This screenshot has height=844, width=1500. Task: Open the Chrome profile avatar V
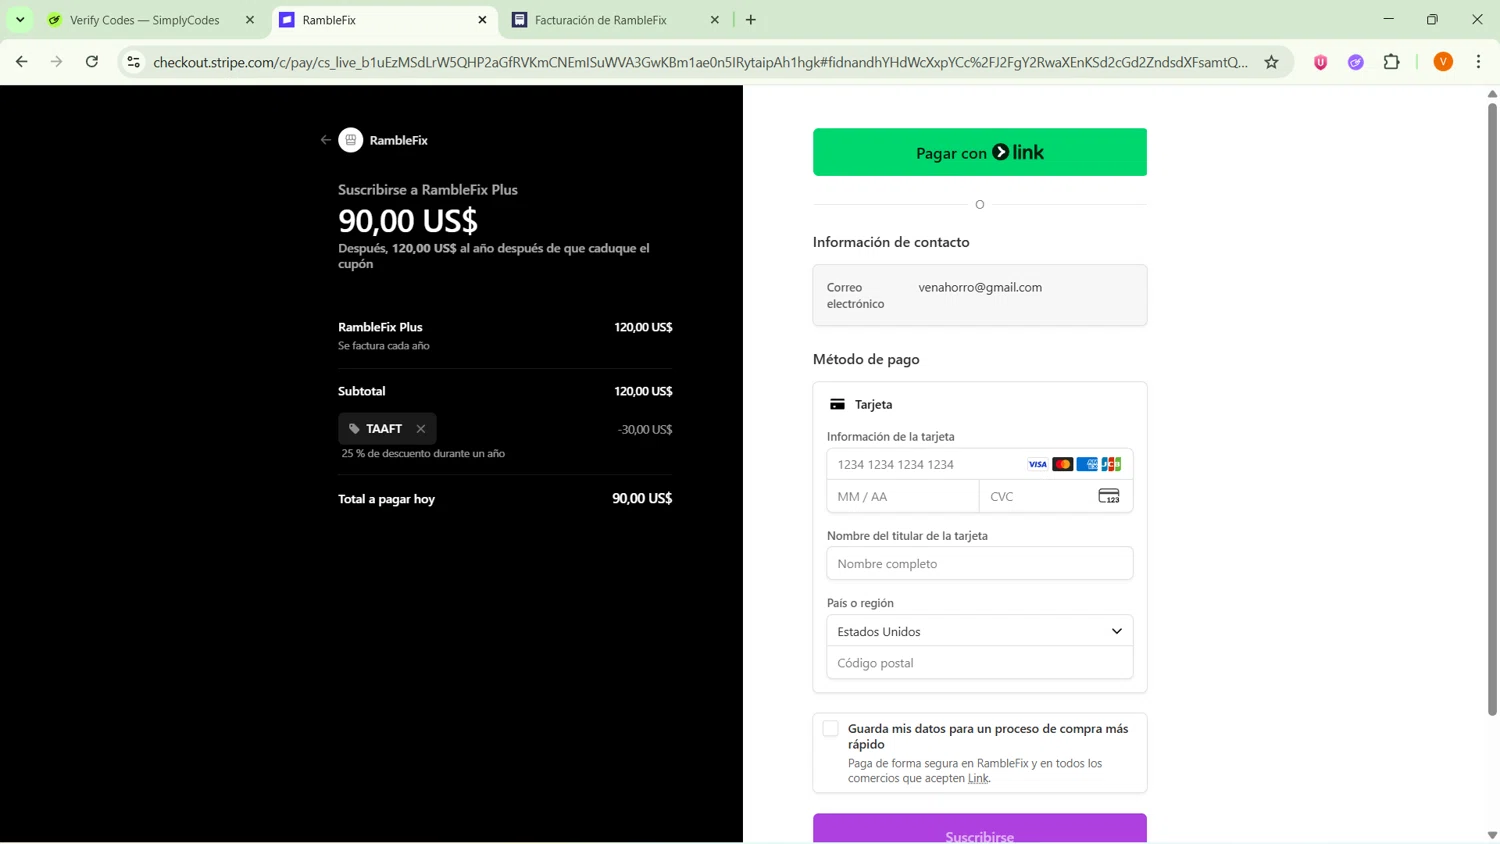[1443, 62]
